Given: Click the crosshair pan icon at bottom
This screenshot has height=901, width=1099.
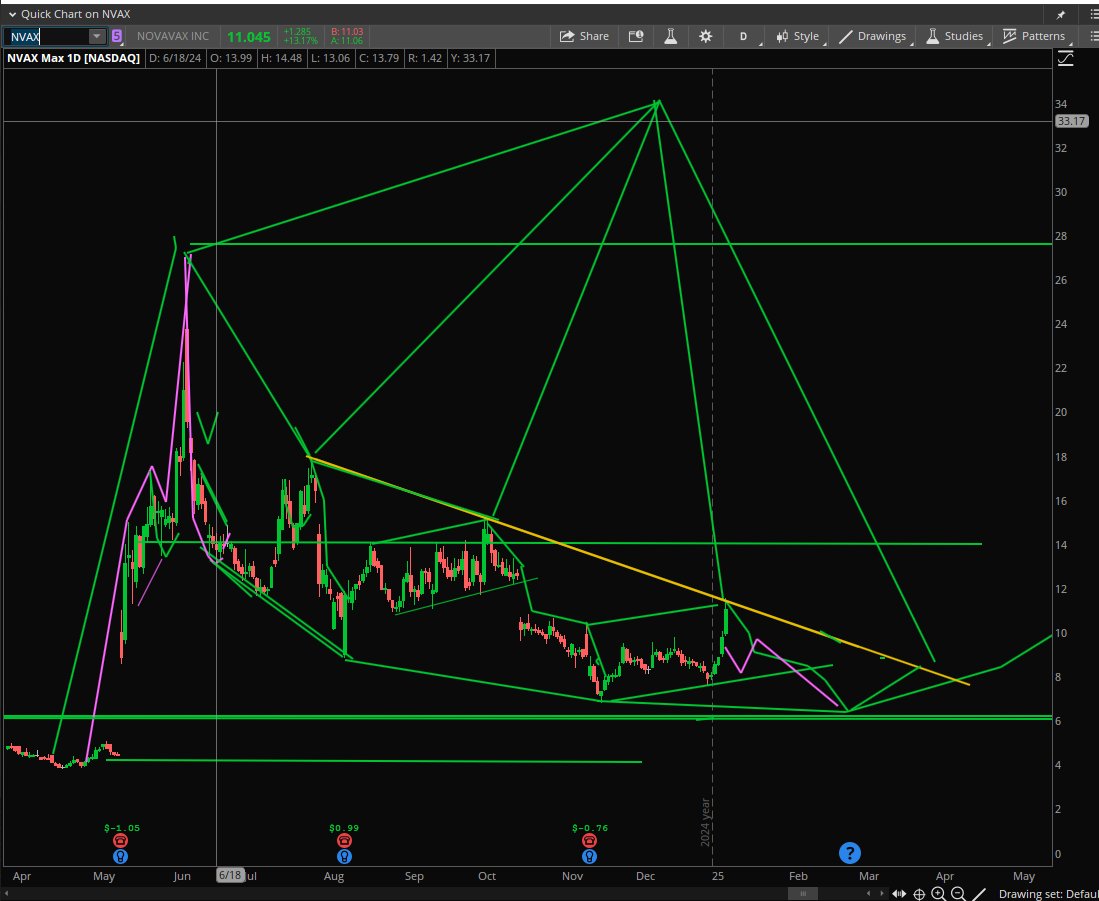Looking at the screenshot, I should (919, 894).
